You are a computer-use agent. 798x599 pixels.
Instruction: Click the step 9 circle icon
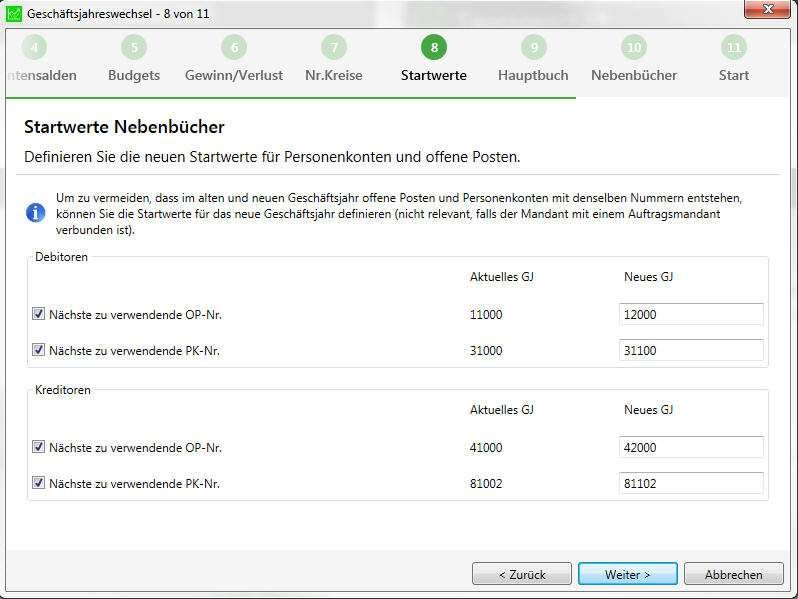pyautogui.click(x=534, y=47)
